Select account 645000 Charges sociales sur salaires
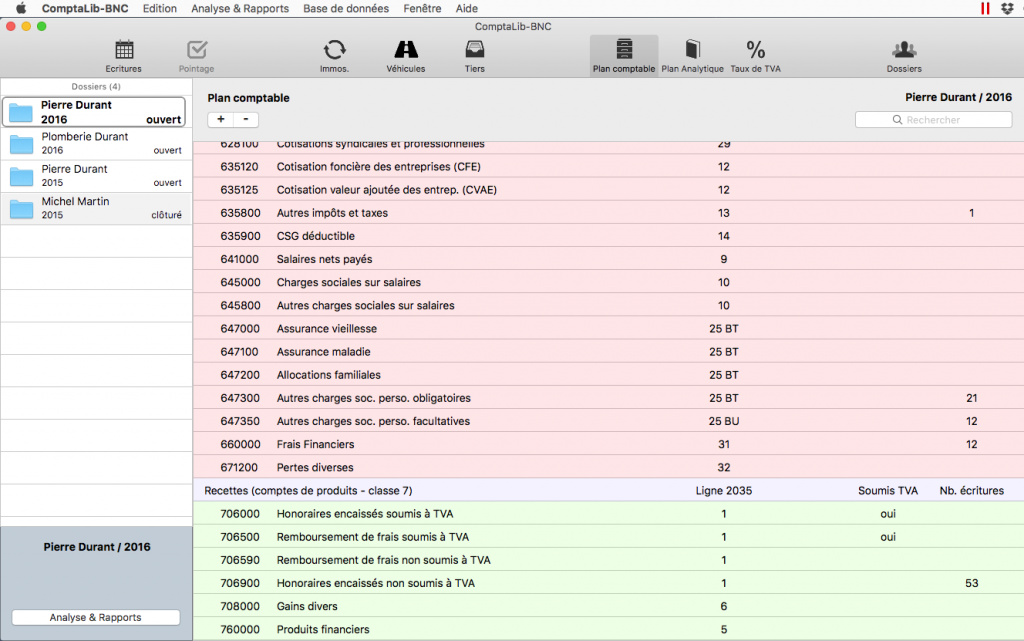Image resolution: width=1024 pixels, height=641 pixels. (x=609, y=283)
